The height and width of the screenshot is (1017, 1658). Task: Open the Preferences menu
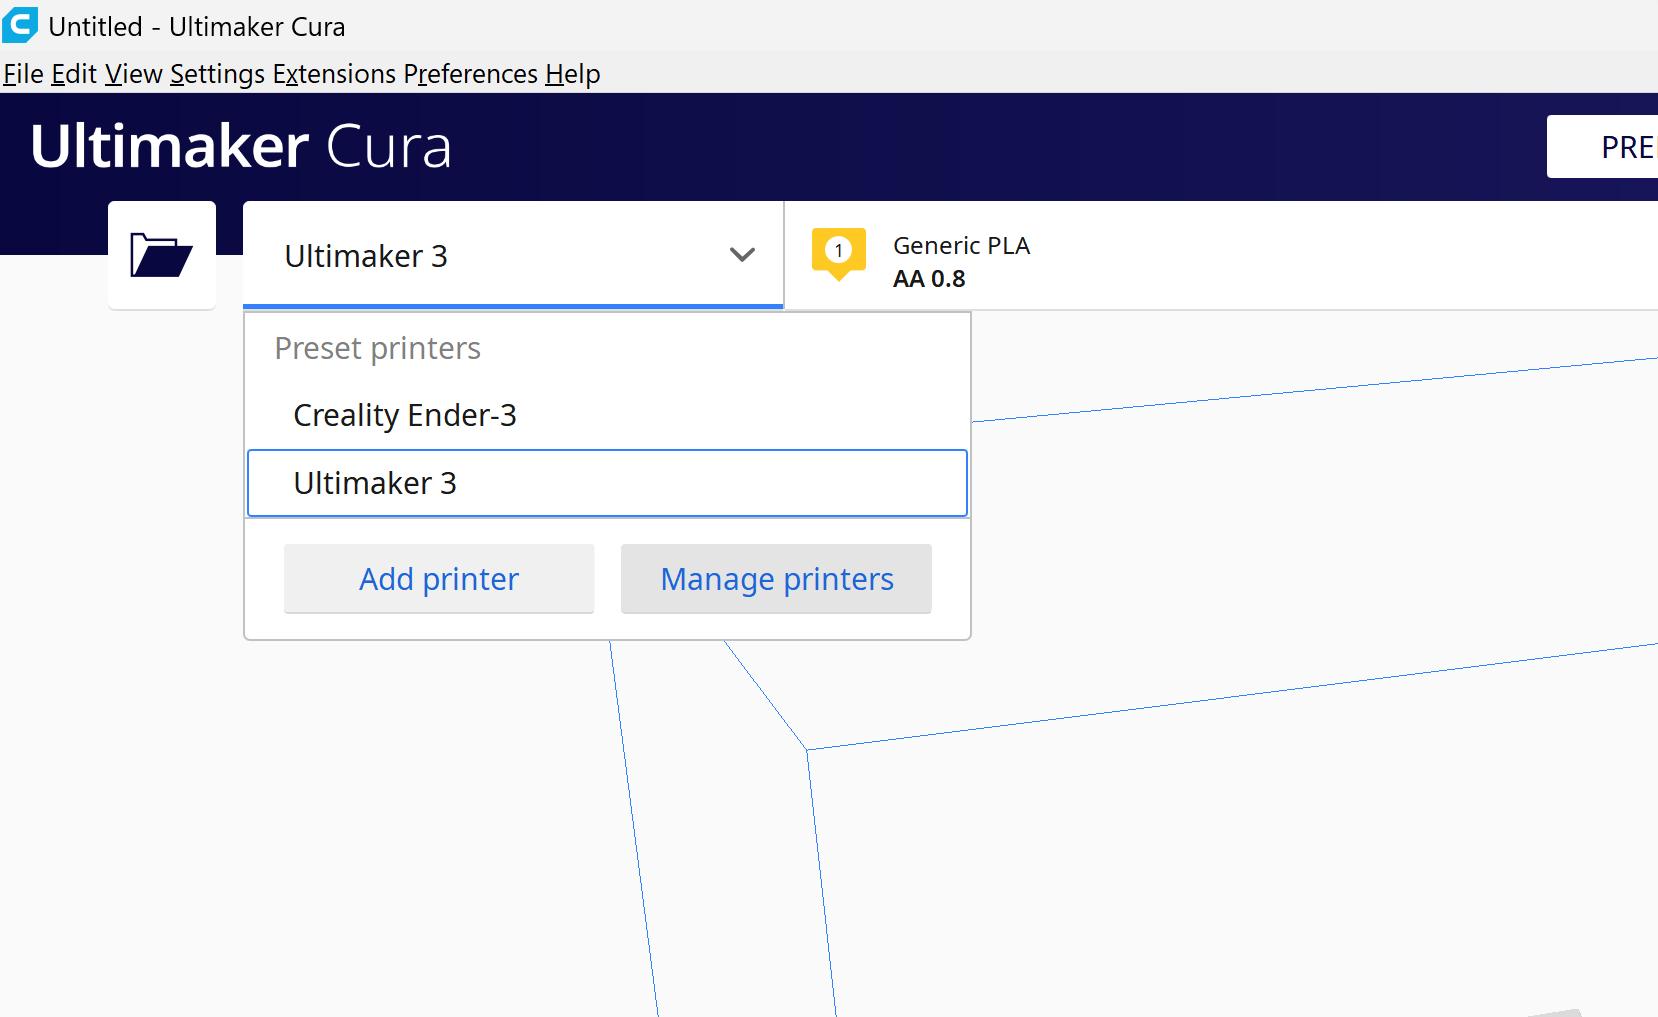[x=471, y=74]
